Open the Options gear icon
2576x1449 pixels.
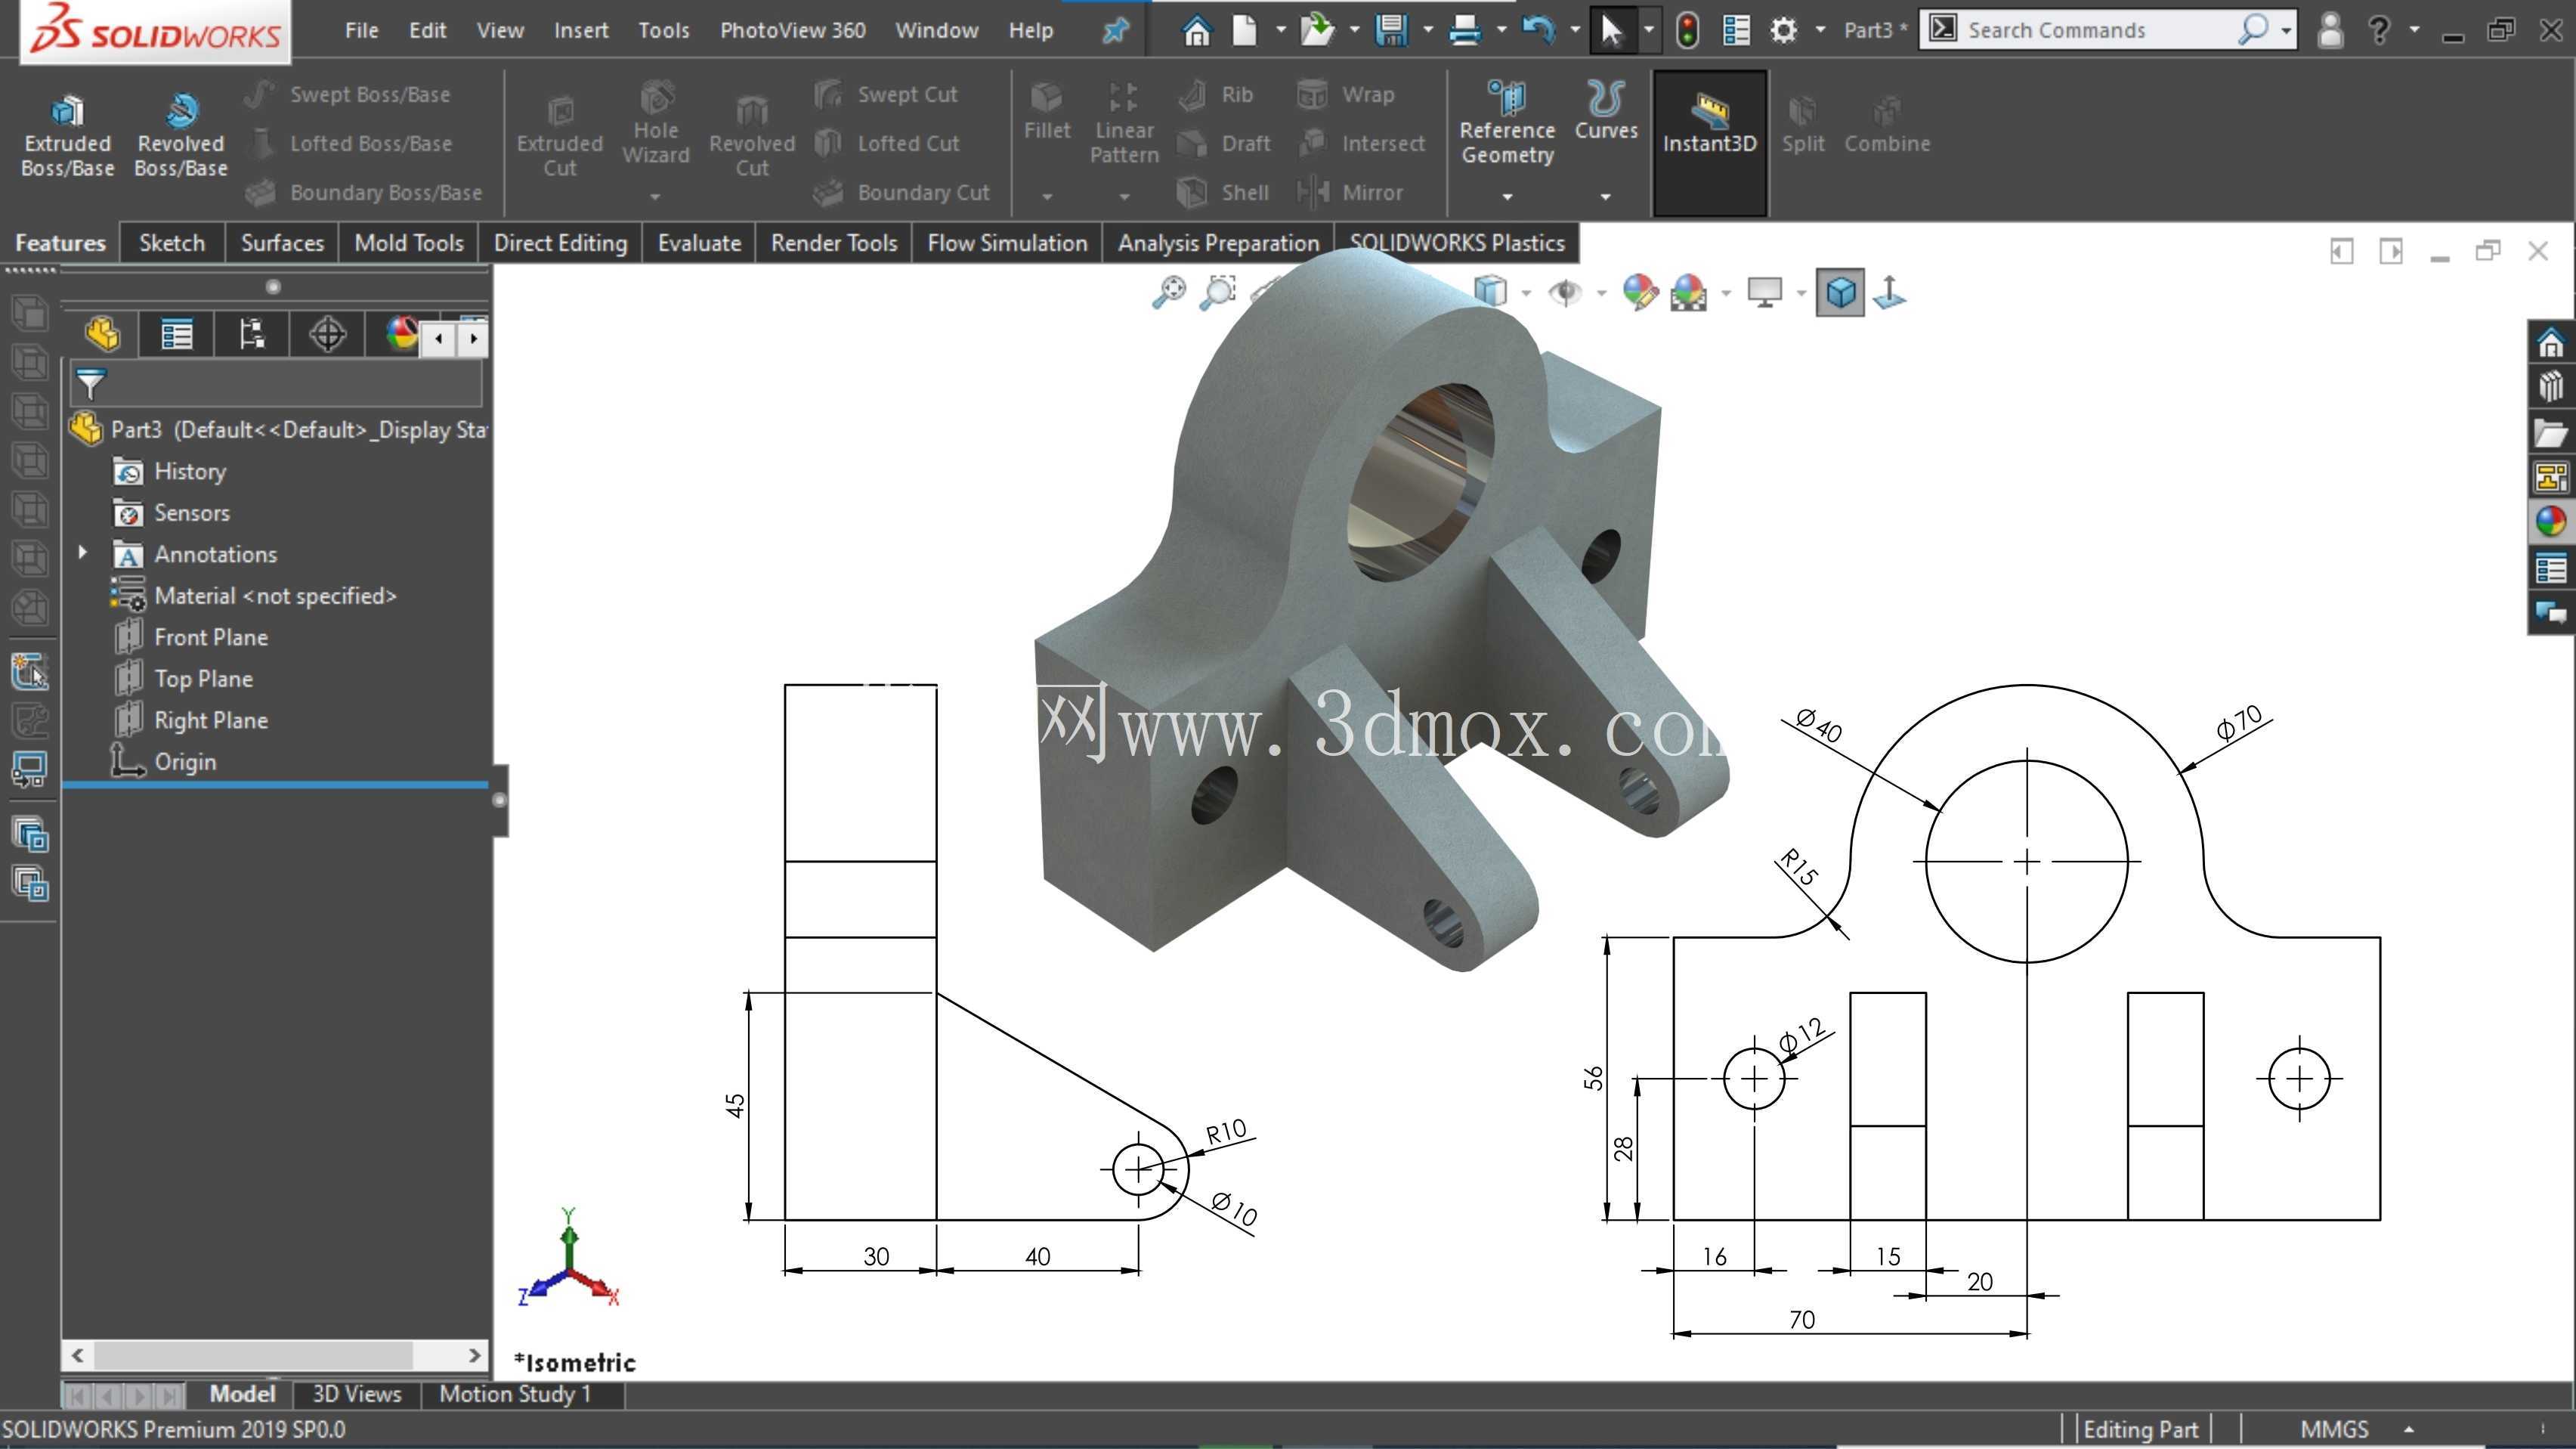(1783, 30)
